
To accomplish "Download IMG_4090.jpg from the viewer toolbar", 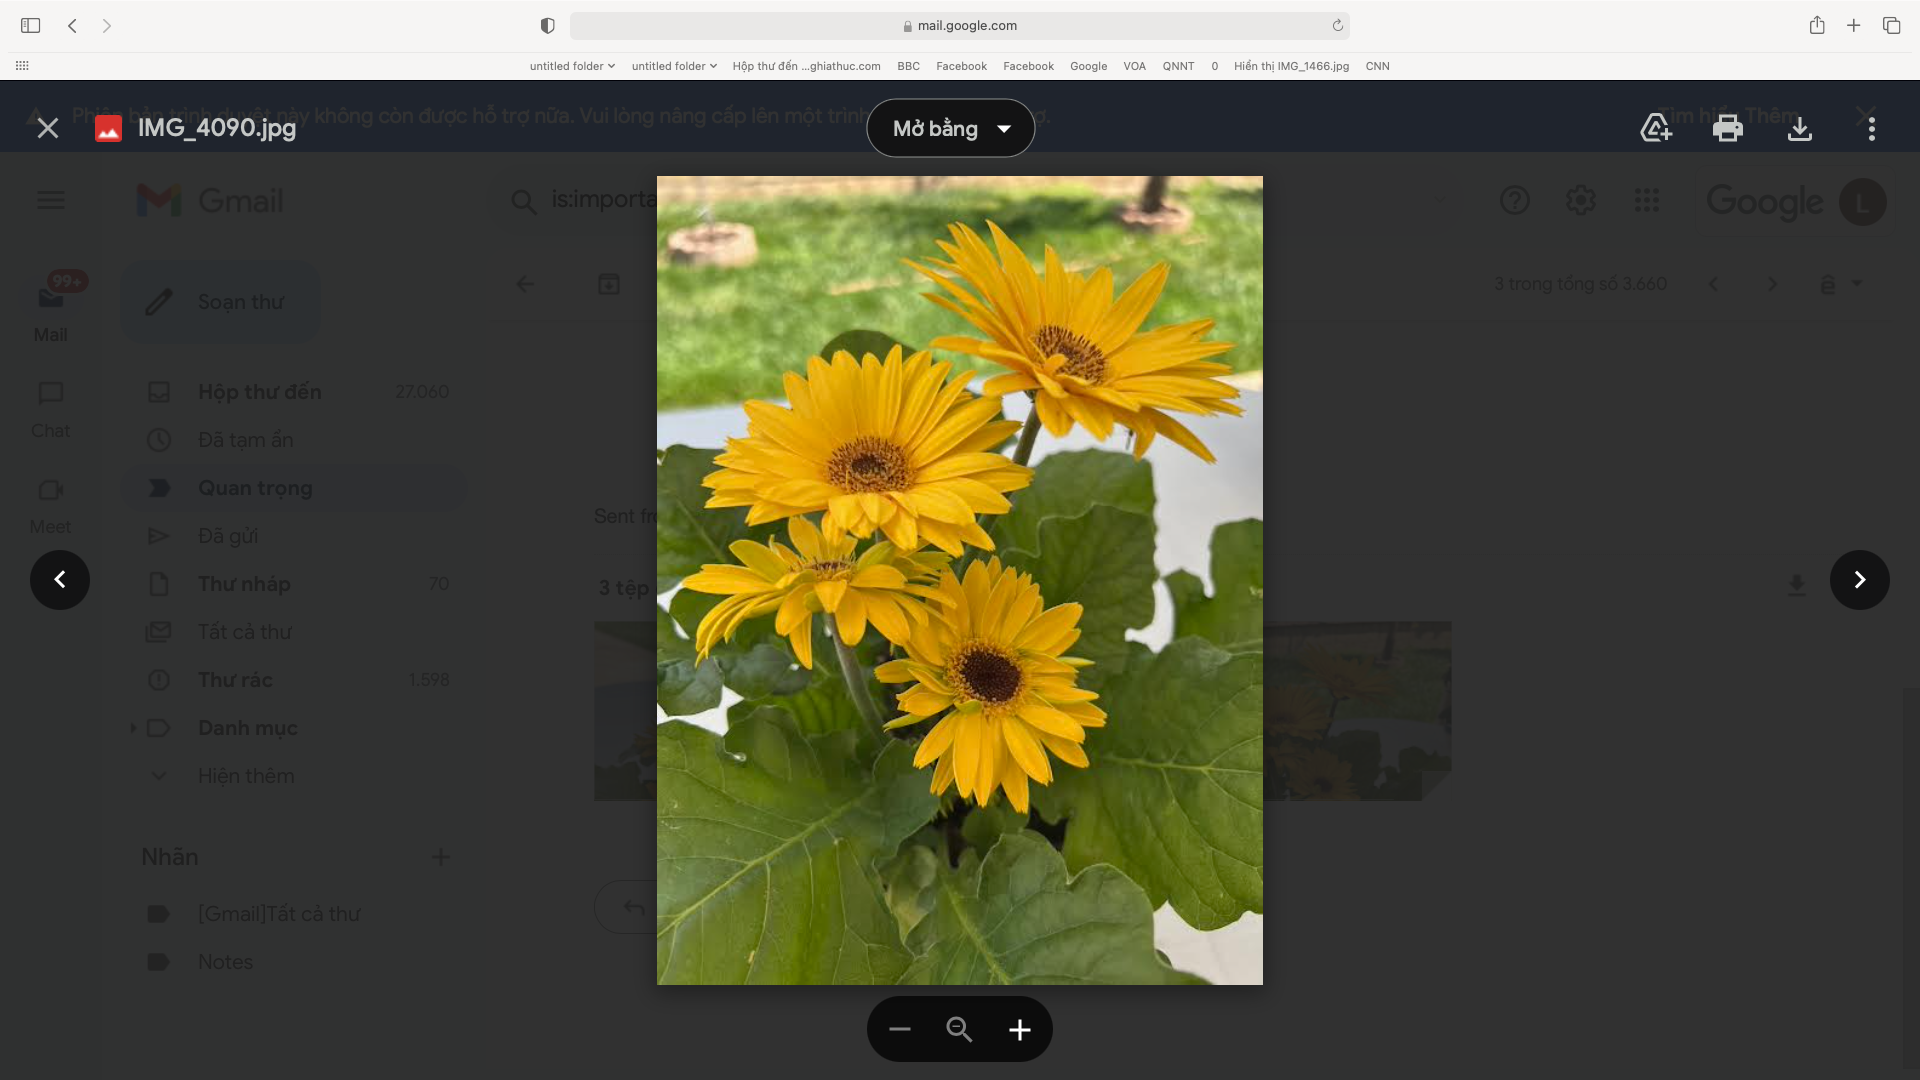I will pyautogui.click(x=1799, y=128).
